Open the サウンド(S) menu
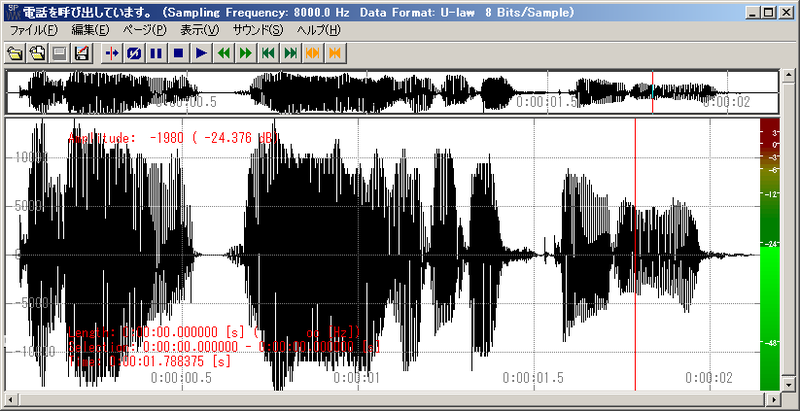This screenshot has height=411, width=800. 258,30
